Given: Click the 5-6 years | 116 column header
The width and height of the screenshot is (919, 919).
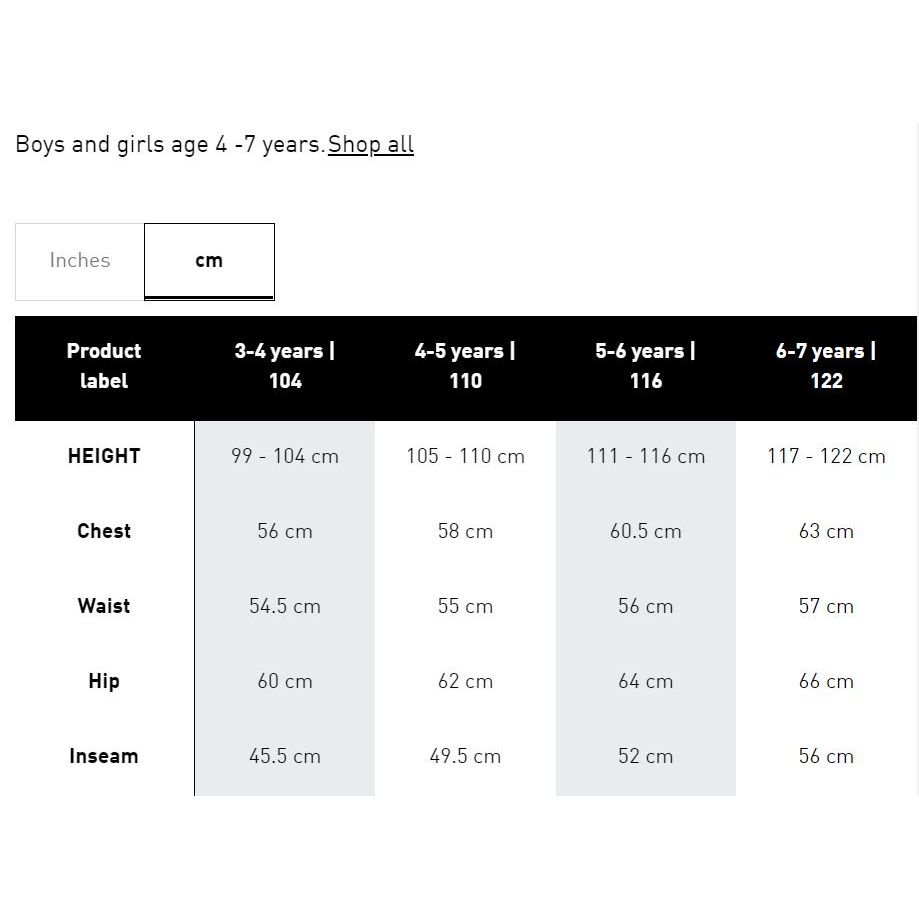Looking at the screenshot, I should click(x=646, y=366).
